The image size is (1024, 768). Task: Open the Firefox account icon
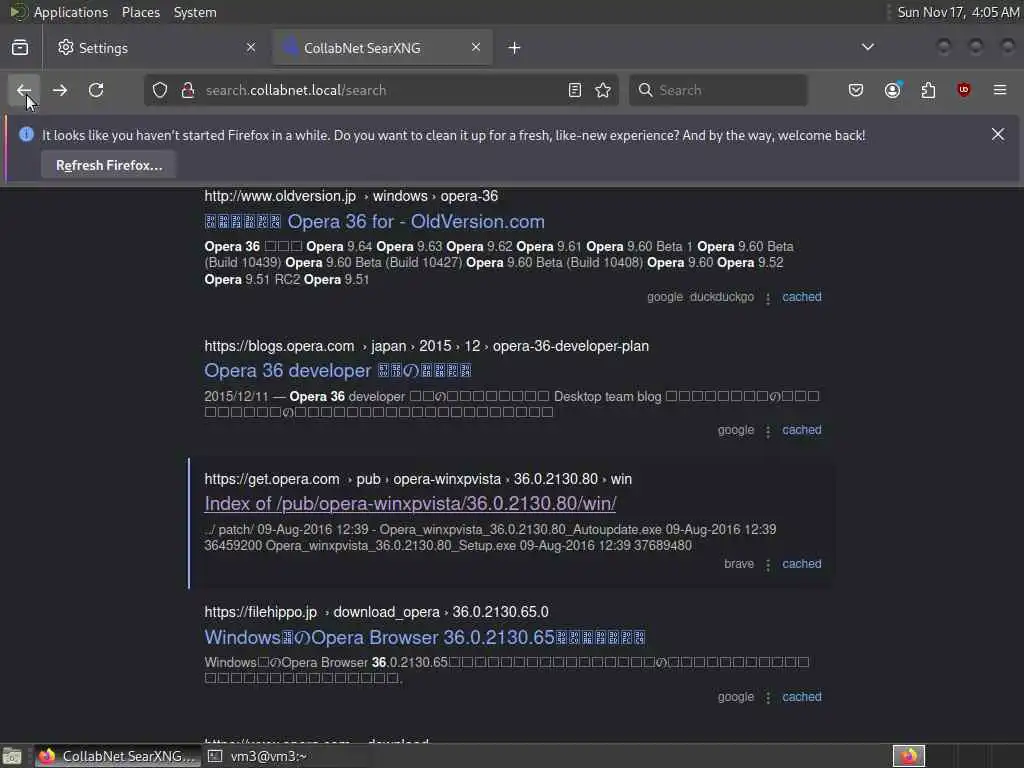(x=893, y=90)
